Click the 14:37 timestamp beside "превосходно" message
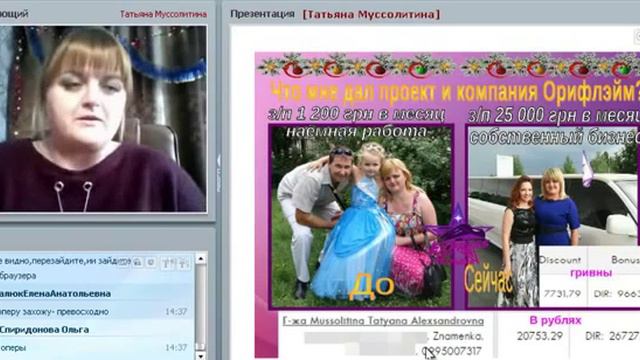The width and height of the screenshot is (640, 360). click(x=176, y=312)
